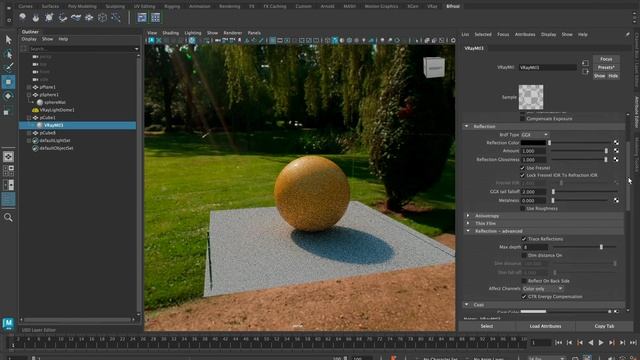Open the Panels menu in viewport panel
Image resolution: width=640 pixels, height=360 pixels.
pos(254,33)
